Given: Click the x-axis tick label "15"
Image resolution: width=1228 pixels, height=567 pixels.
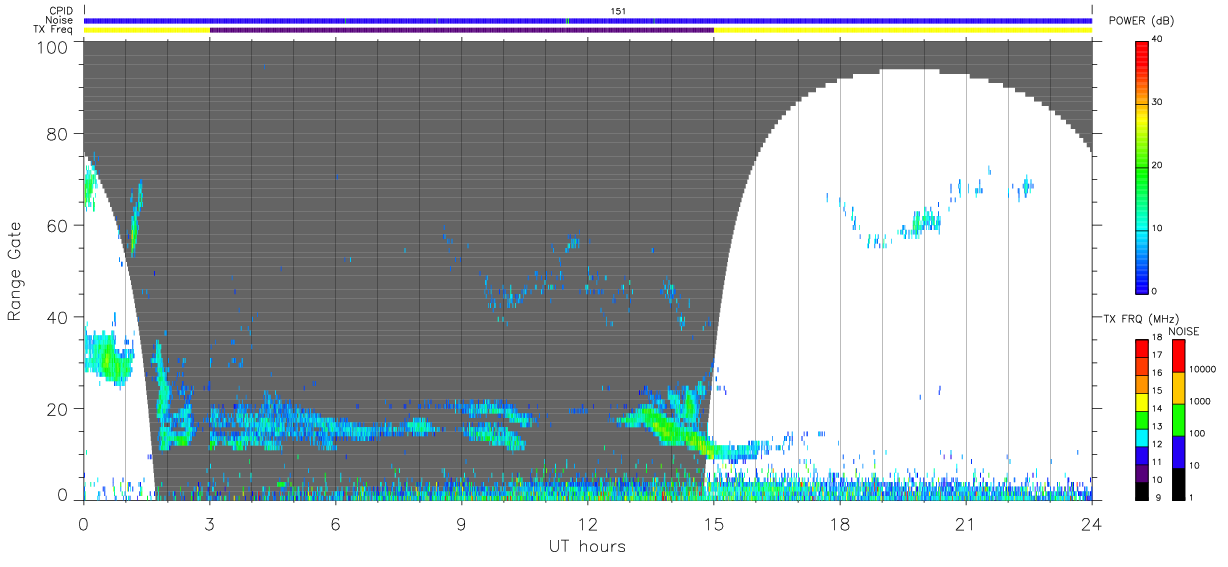Looking at the screenshot, I should tap(714, 524).
